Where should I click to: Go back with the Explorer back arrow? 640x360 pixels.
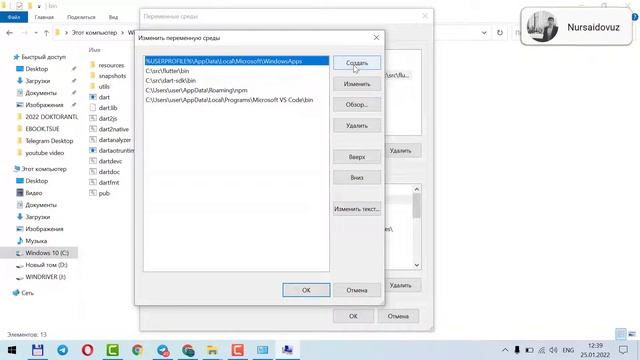[10, 33]
